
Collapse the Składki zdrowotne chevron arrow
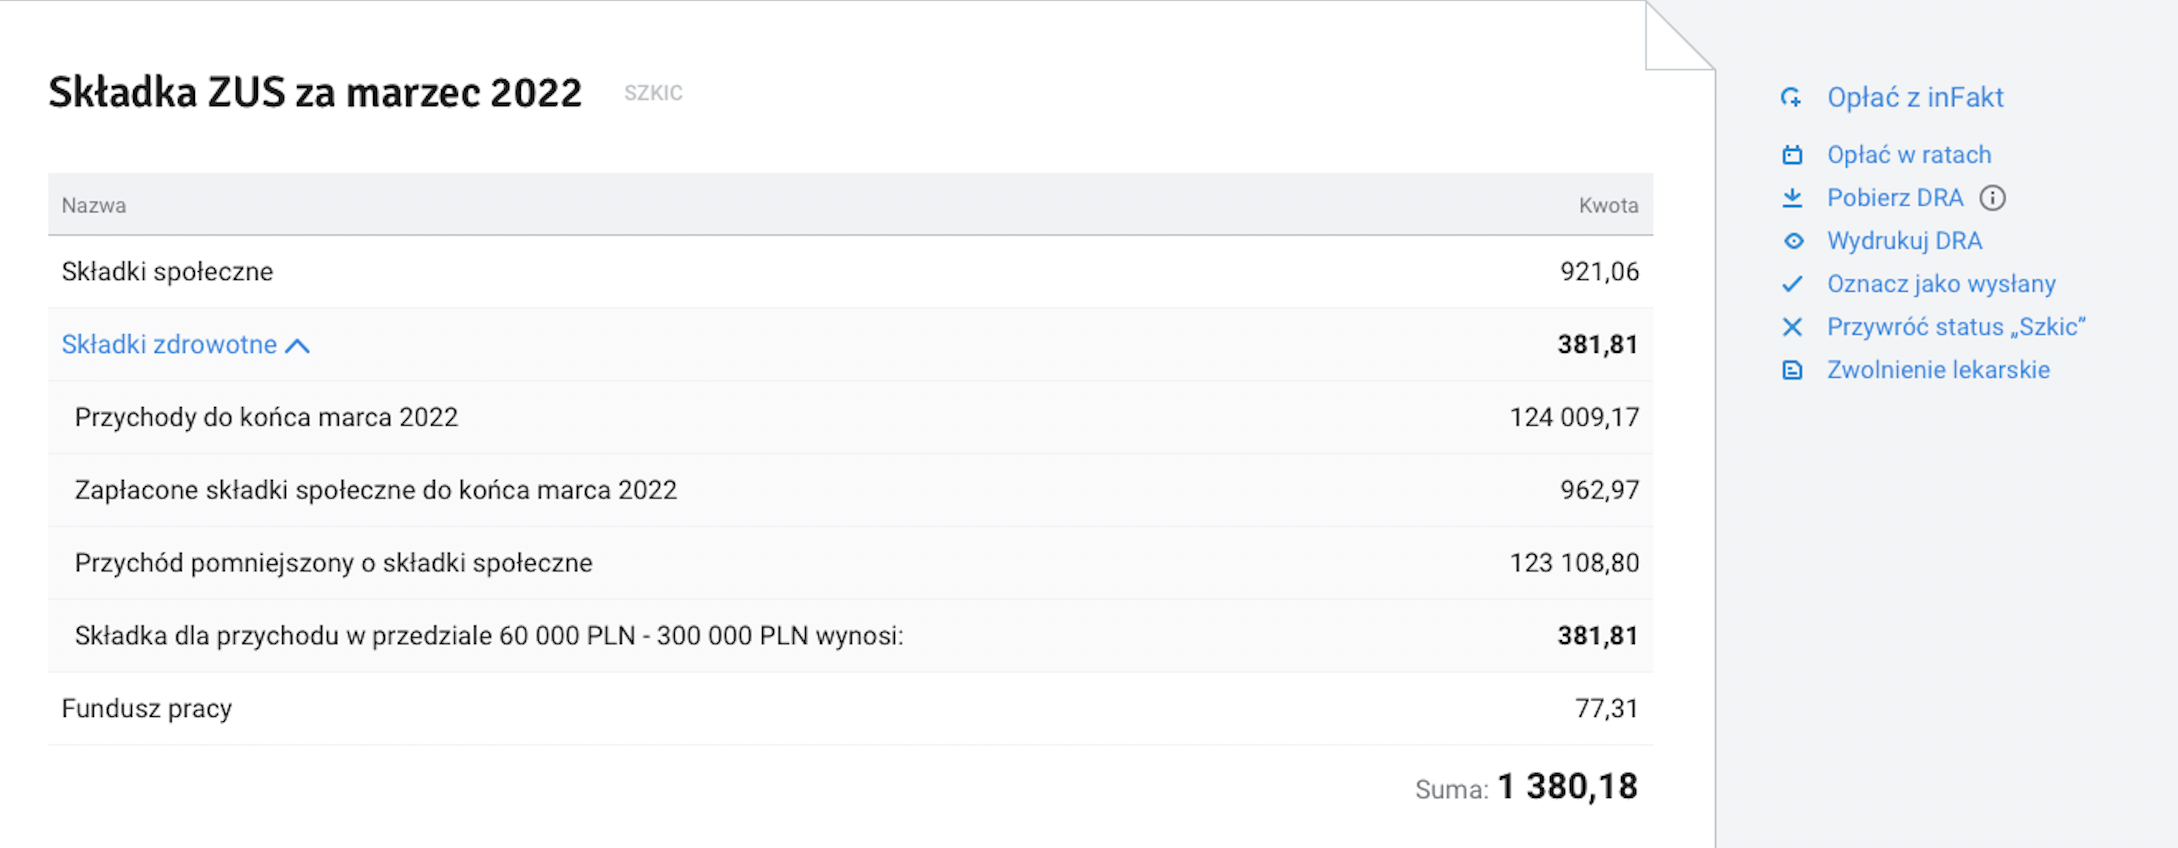coord(297,346)
